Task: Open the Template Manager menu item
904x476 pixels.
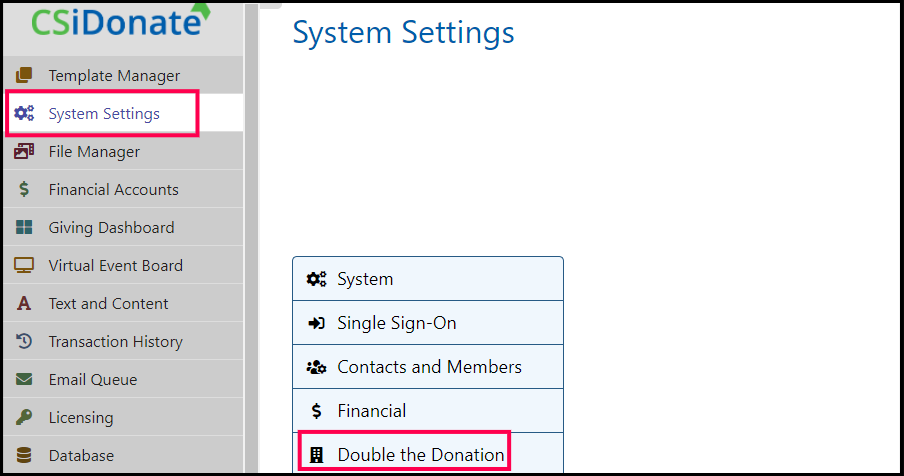Action: 114,76
